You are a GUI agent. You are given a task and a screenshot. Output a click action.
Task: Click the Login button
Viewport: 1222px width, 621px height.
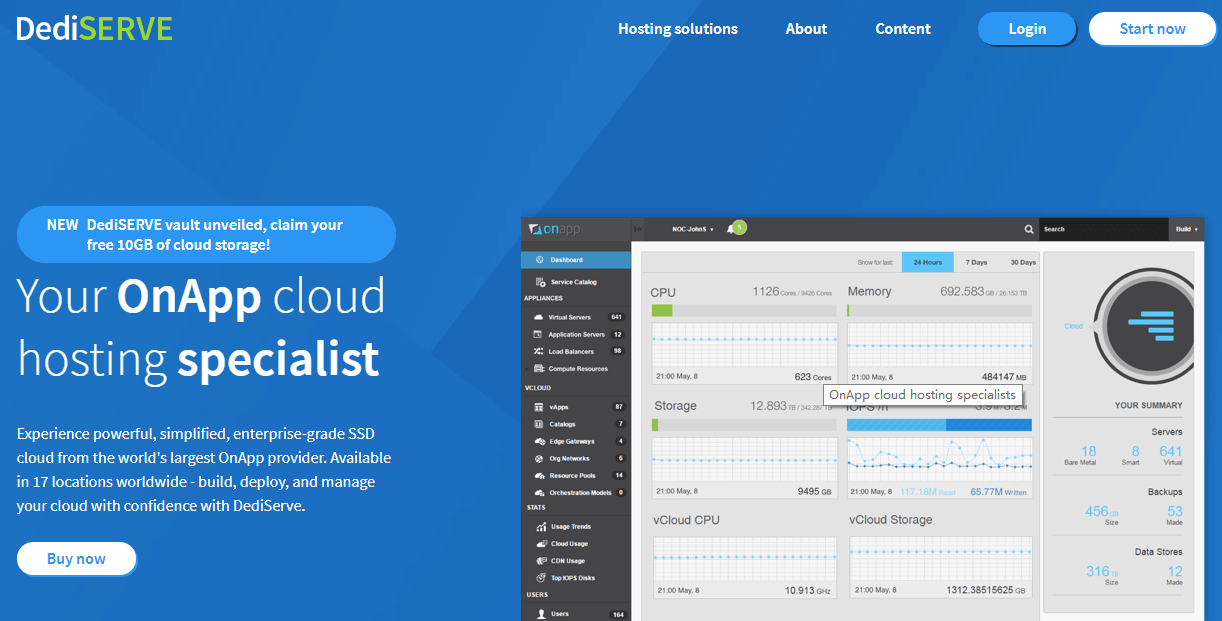click(x=1027, y=28)
